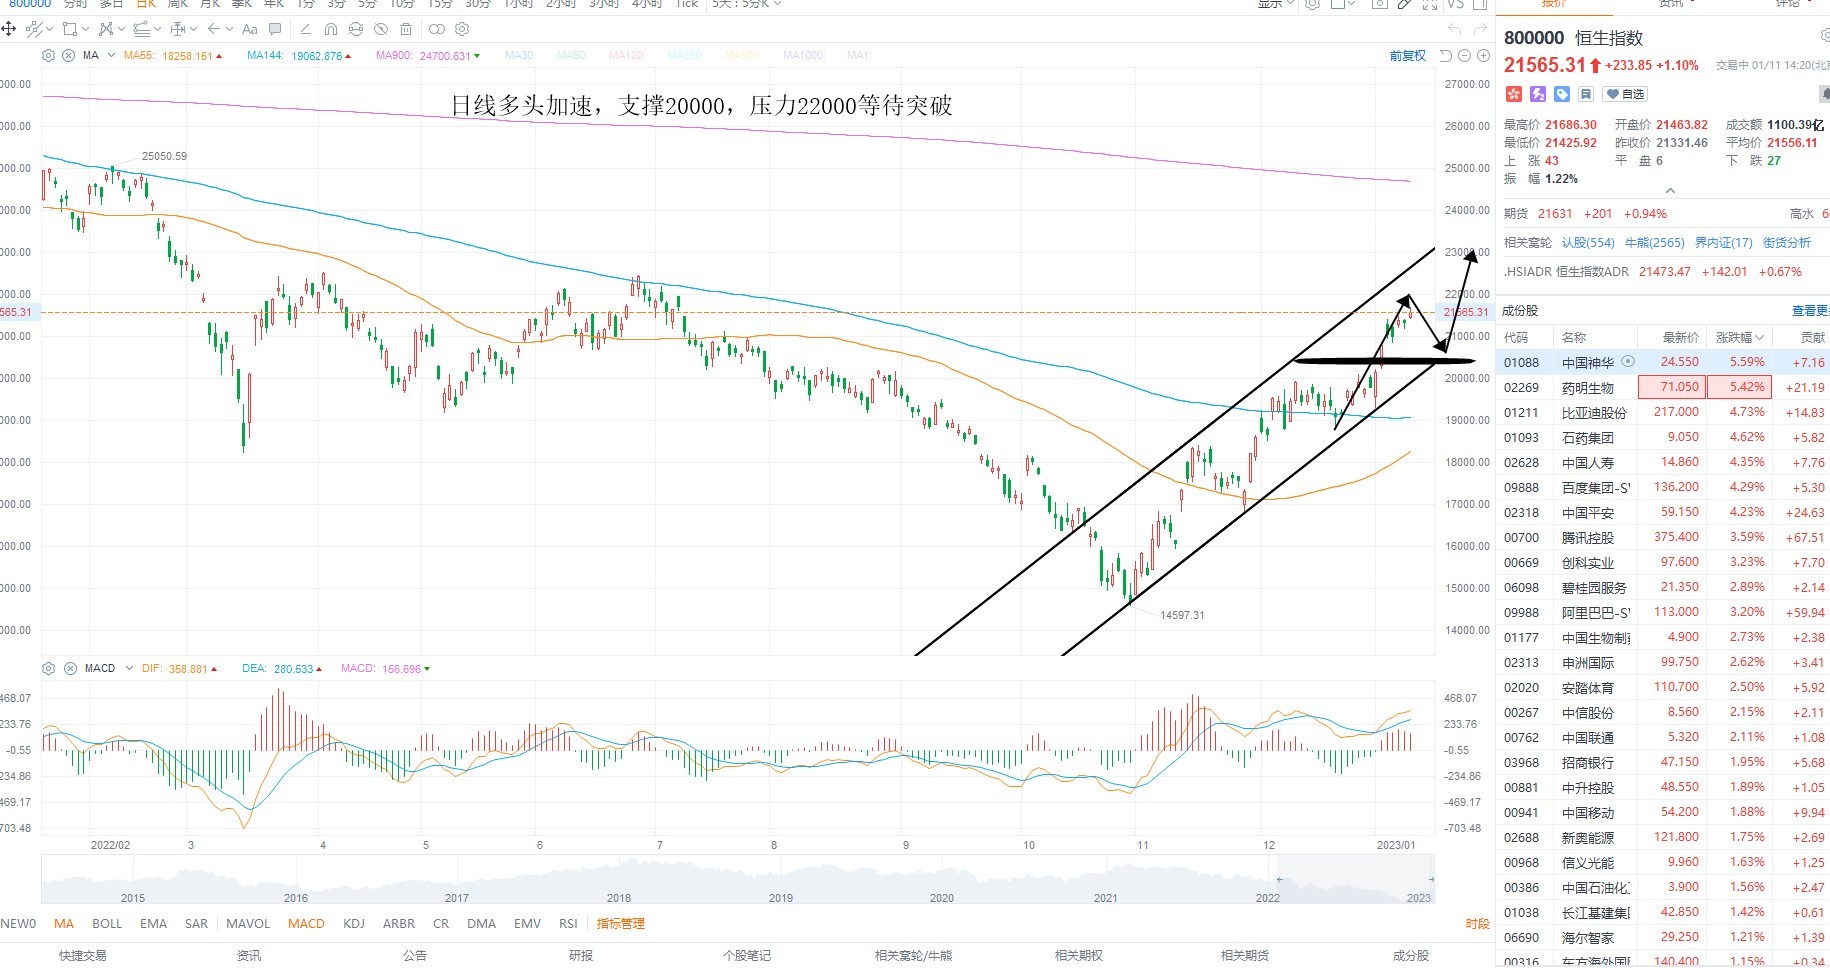
Task: Open the 公告 bottom tab
Action: 415,956
